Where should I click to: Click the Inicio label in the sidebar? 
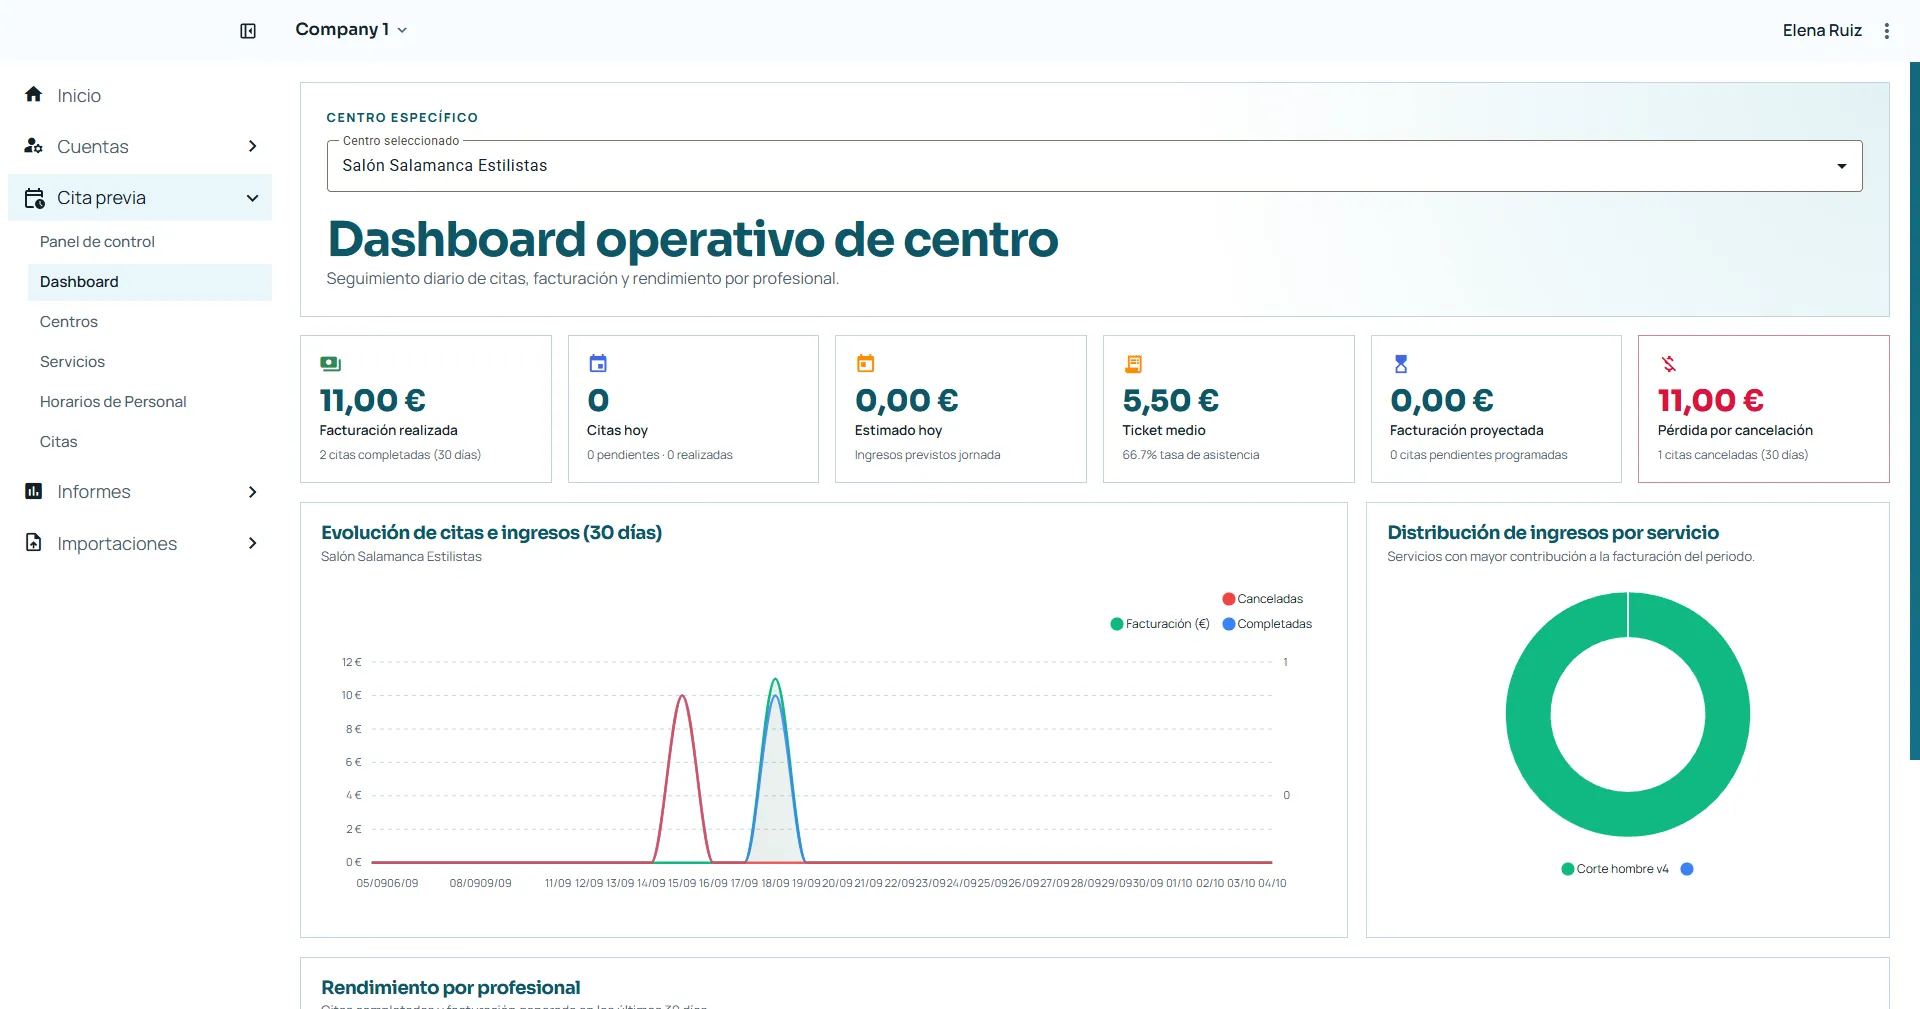tap(79, 96)
